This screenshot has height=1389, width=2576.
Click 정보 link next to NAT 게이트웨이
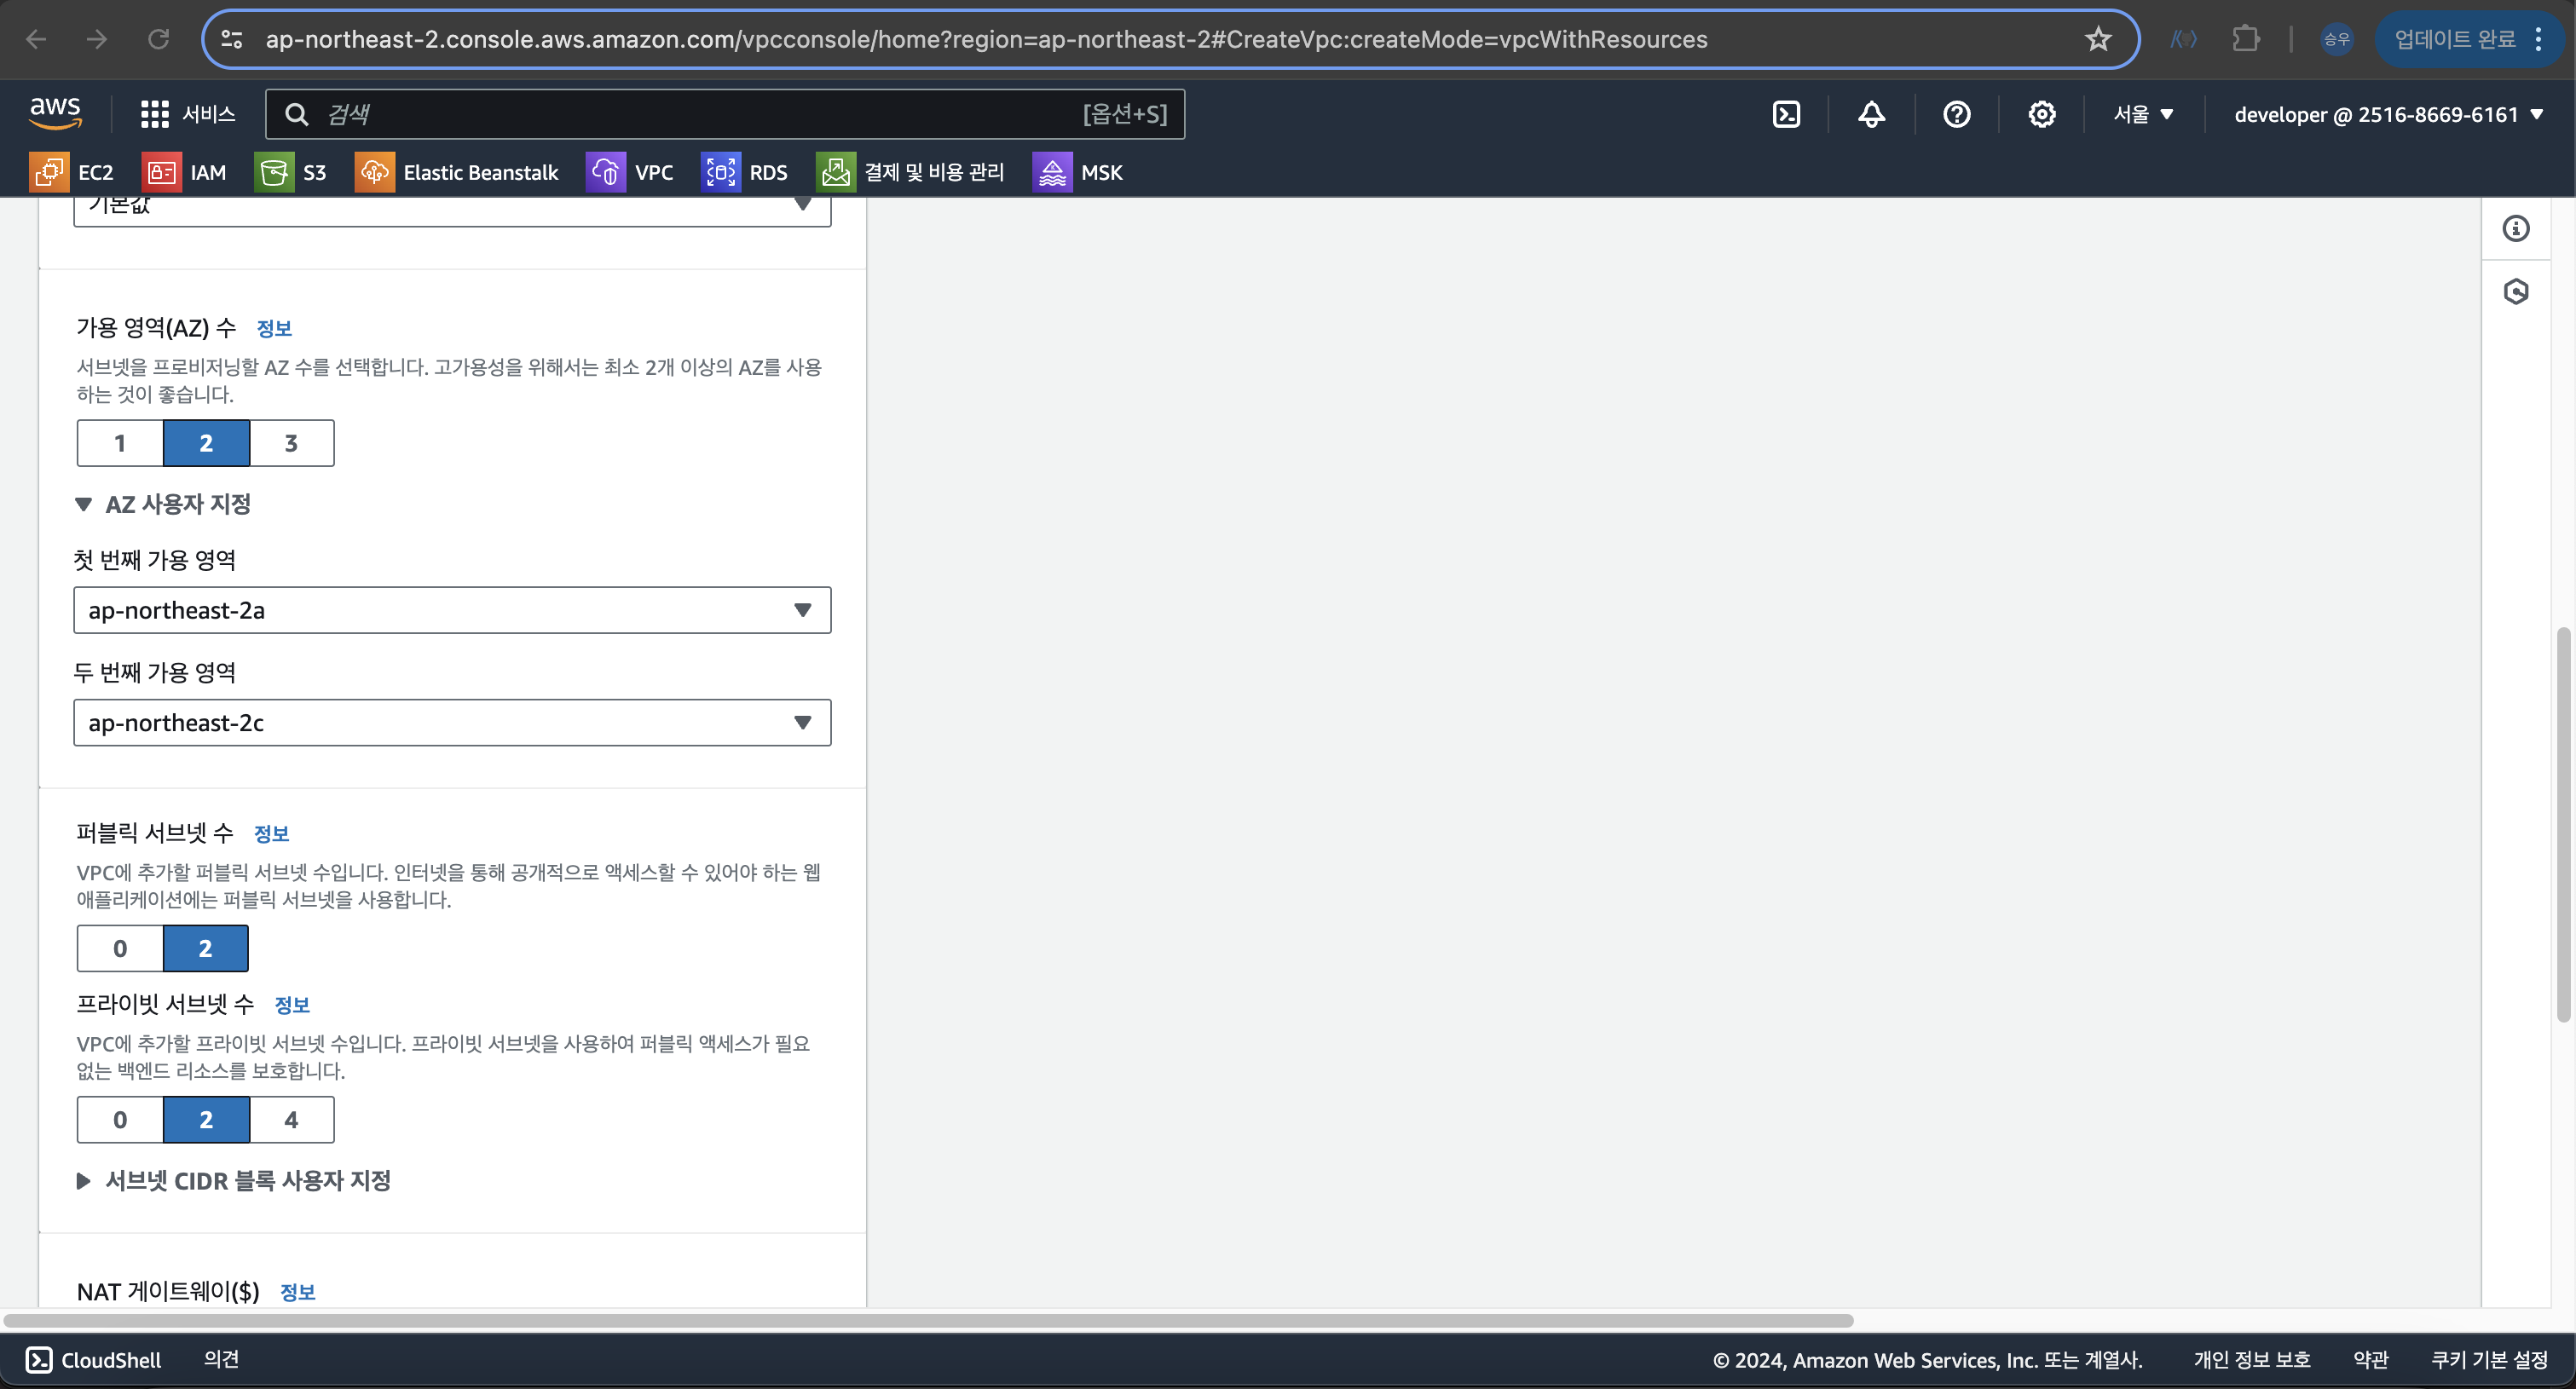tap(297, 1292)
